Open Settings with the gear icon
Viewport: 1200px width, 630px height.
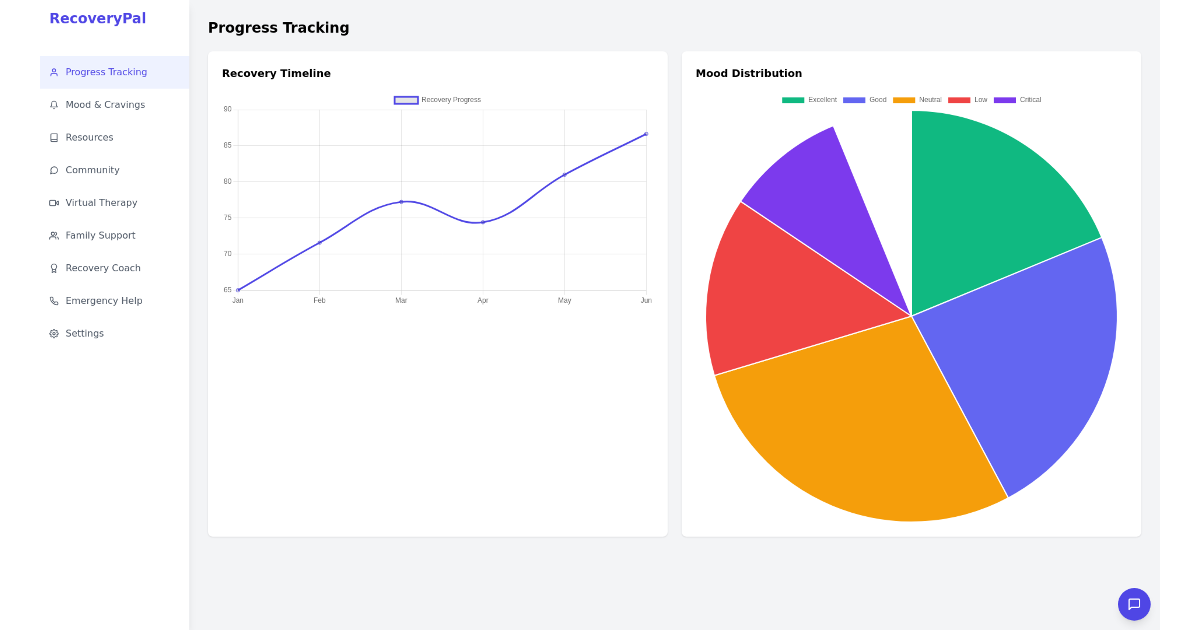pos(53,333)
